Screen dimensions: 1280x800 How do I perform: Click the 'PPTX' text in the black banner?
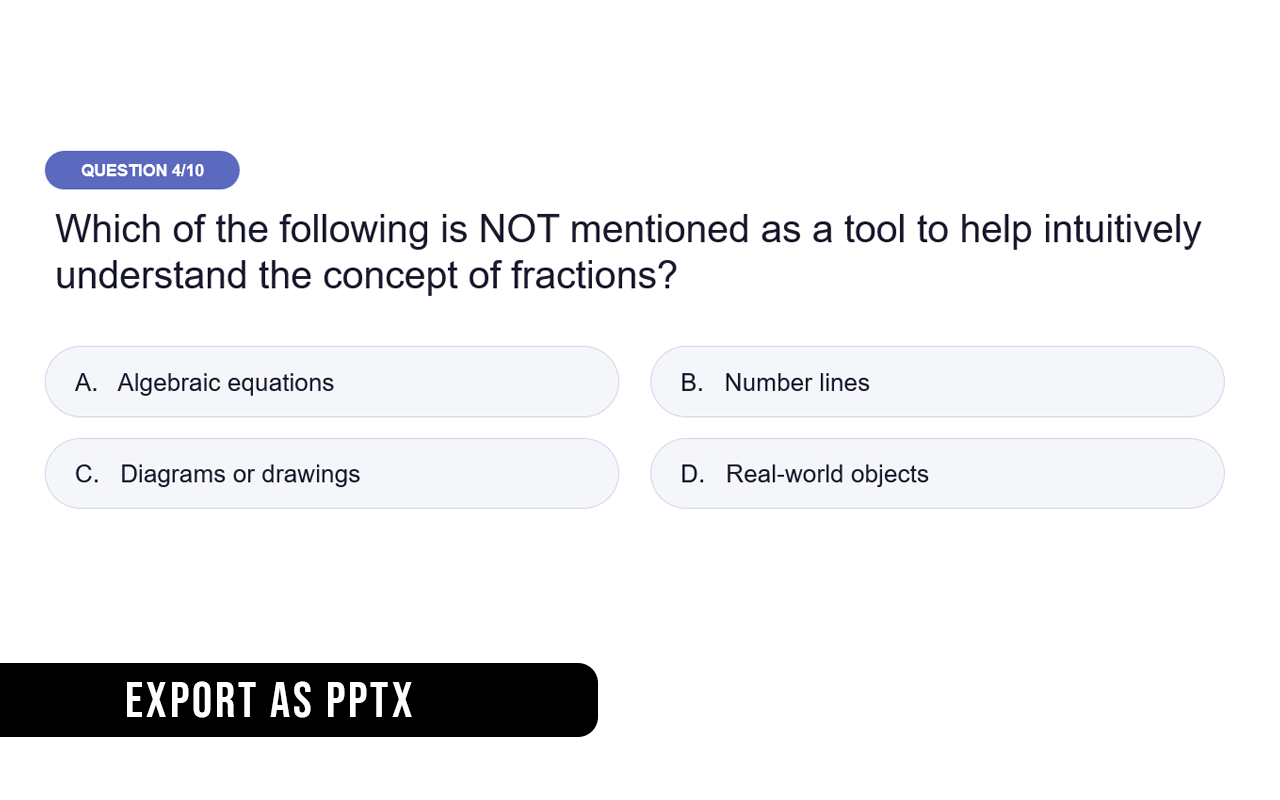point(369,700)
